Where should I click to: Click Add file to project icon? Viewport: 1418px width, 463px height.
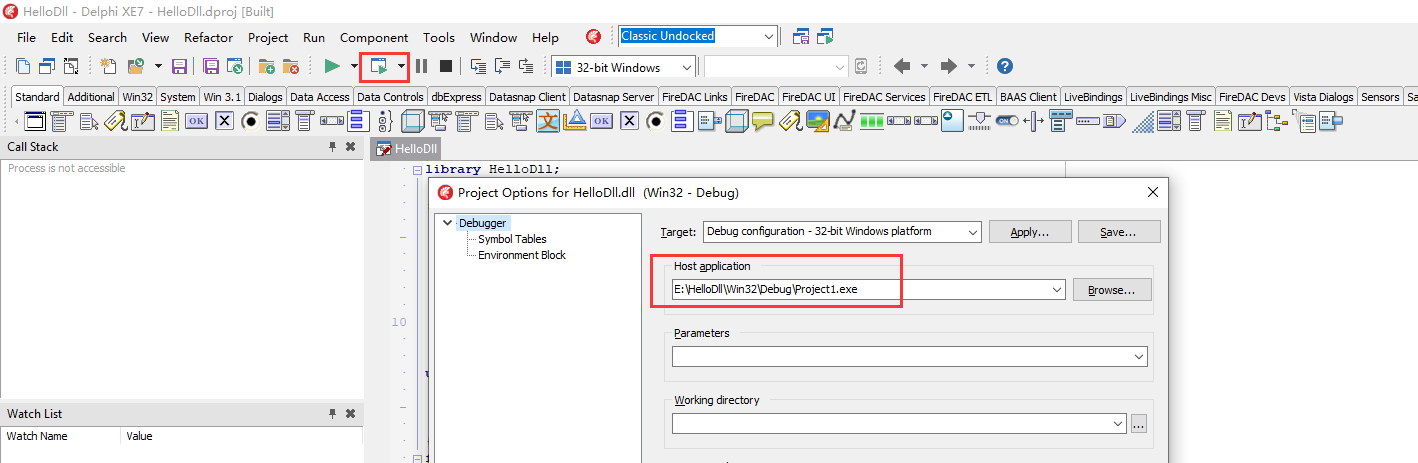pyautogui.click(x=266, y=66)
